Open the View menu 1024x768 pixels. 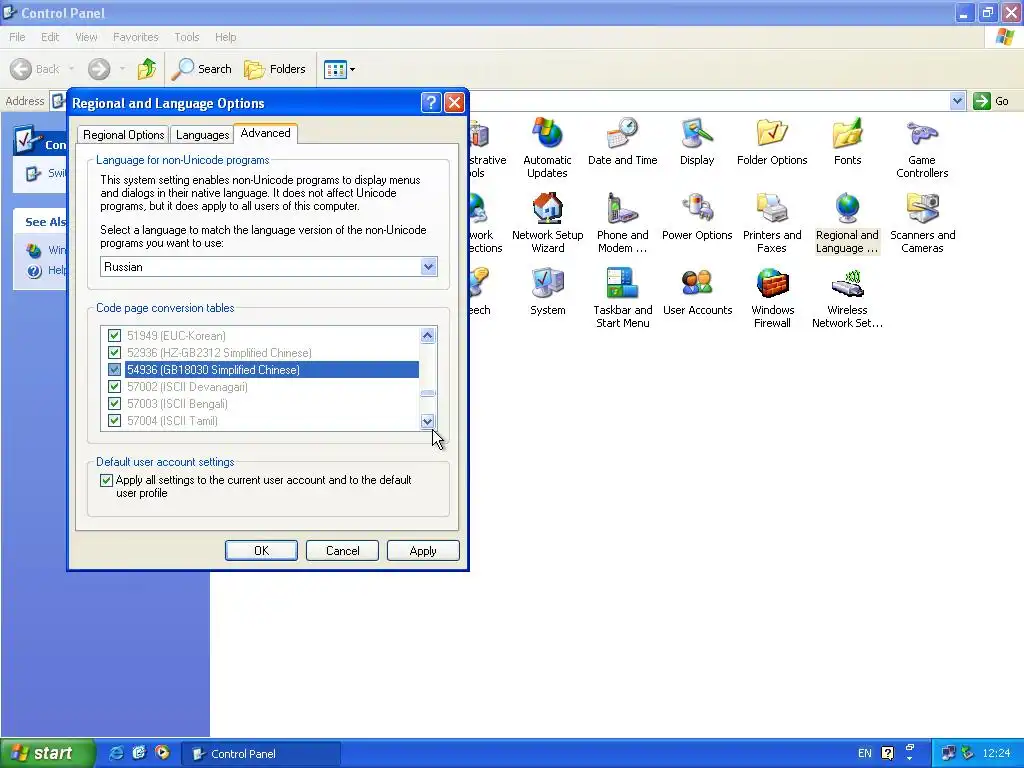click(86, 37)
